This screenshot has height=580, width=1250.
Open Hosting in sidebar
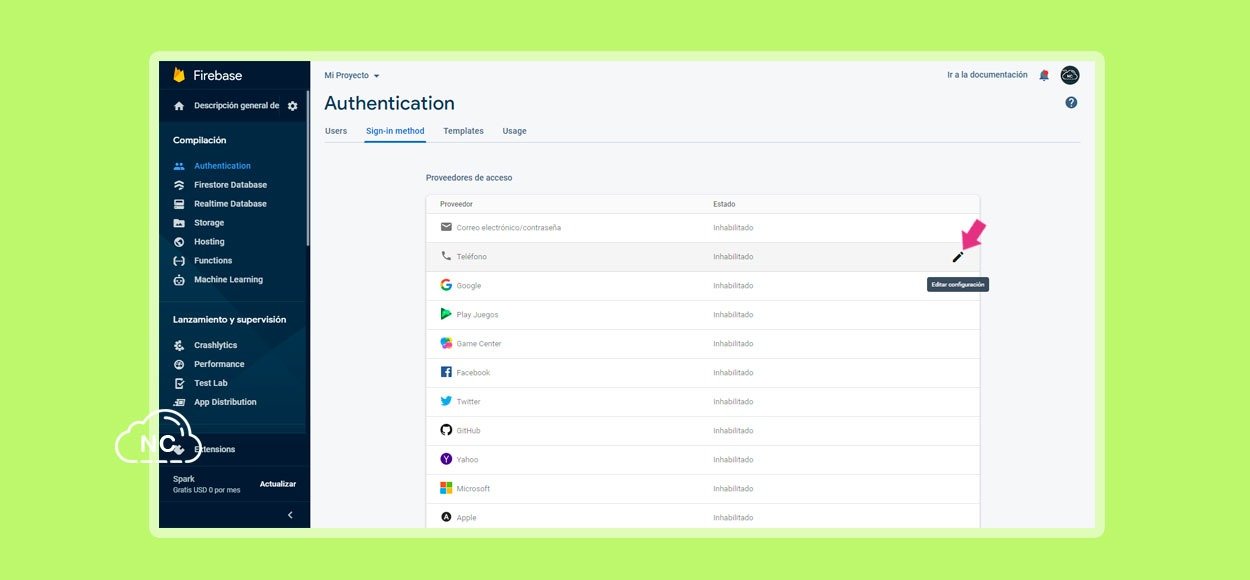pos(209,242)
